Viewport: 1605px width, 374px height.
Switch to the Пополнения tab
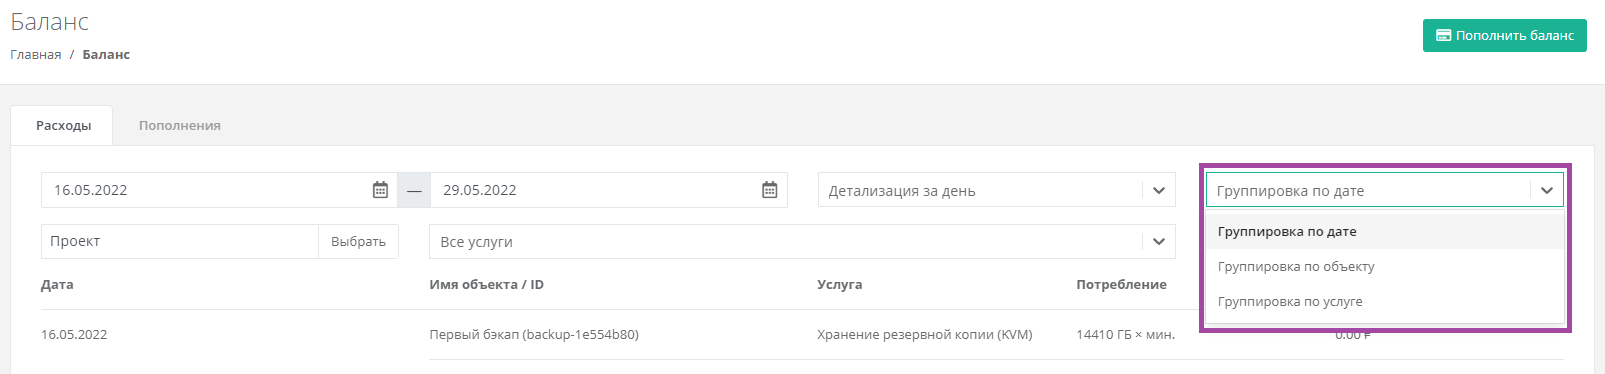tap(180, 125)
